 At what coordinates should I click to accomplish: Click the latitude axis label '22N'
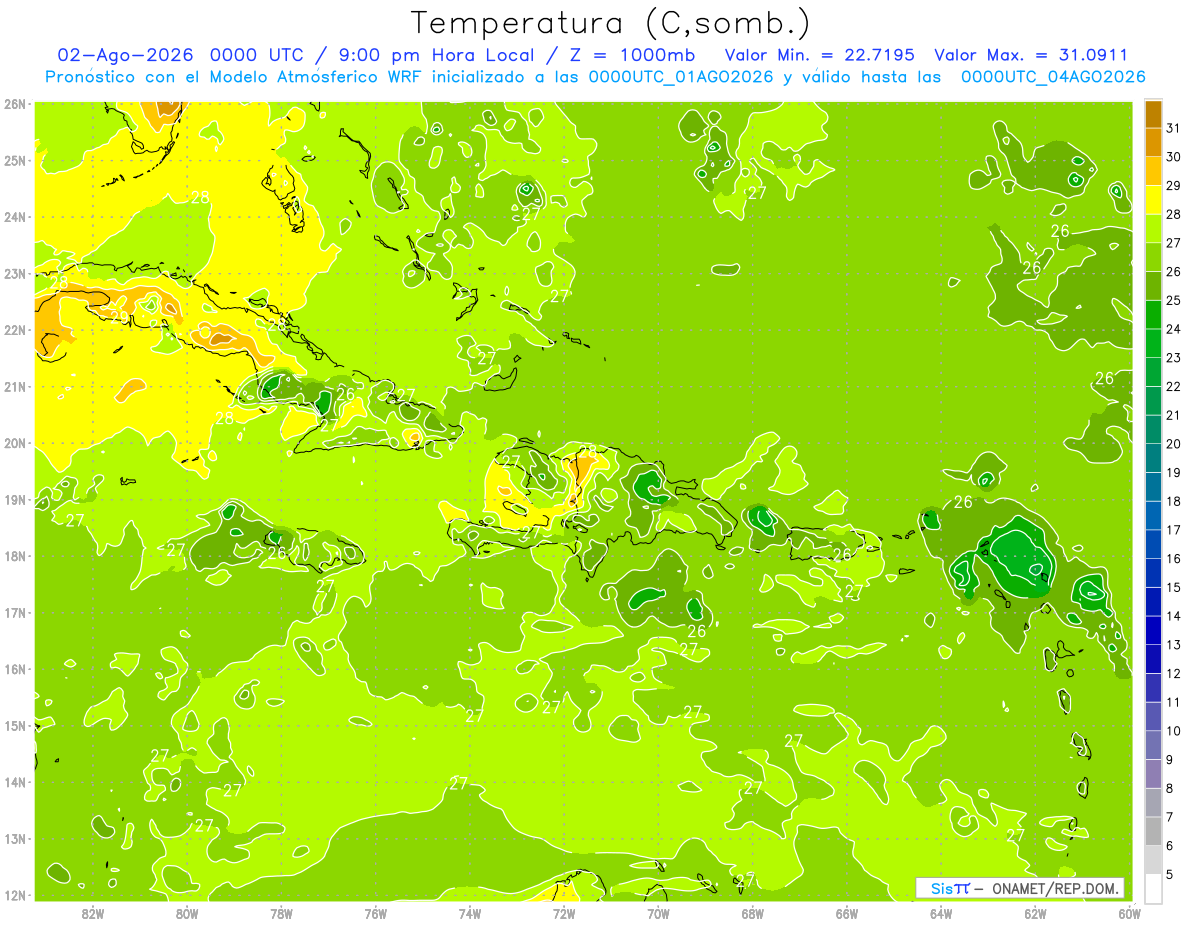[15, 330]
